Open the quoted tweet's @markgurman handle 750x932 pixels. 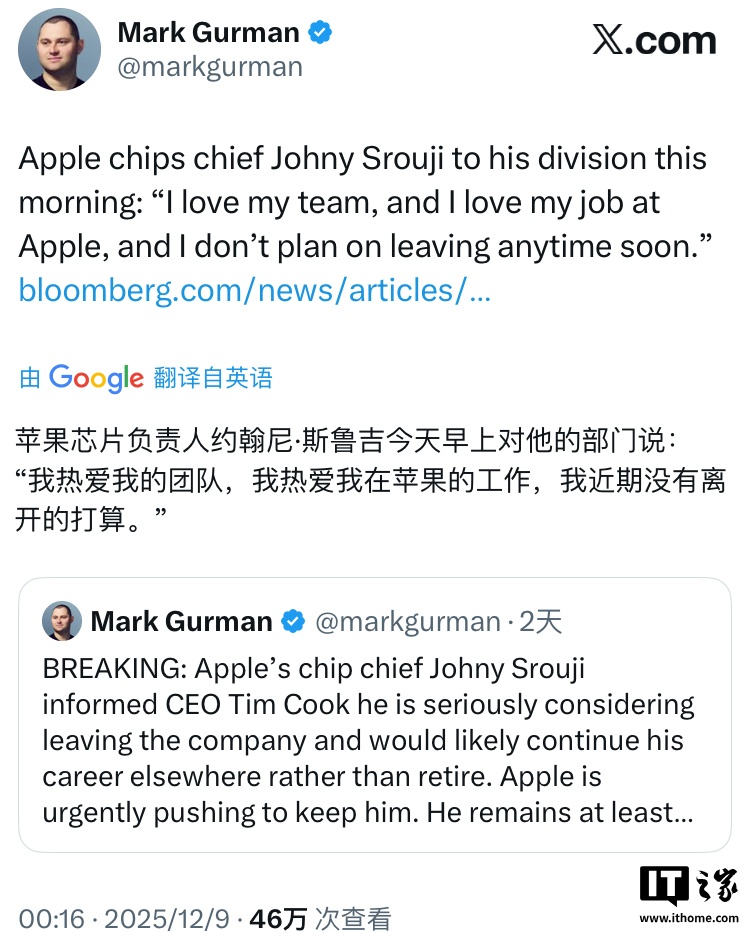point(407,622)
